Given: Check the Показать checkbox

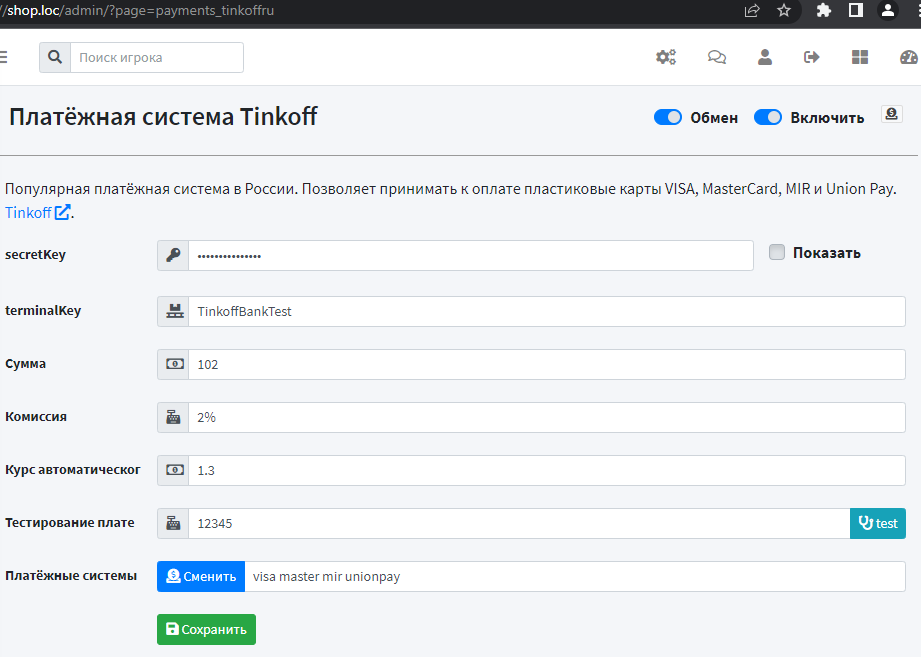Looking at the screenshot, I should pyautogui.click(x=777, y=253).
